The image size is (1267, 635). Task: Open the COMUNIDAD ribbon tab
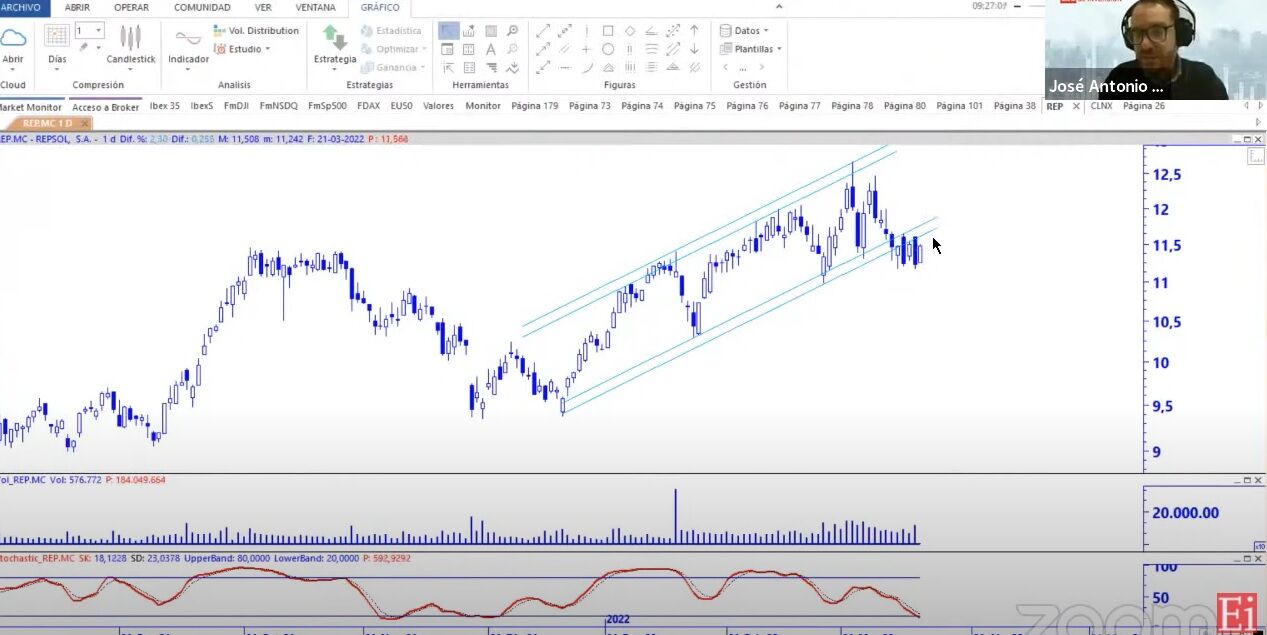pos(202,7)
